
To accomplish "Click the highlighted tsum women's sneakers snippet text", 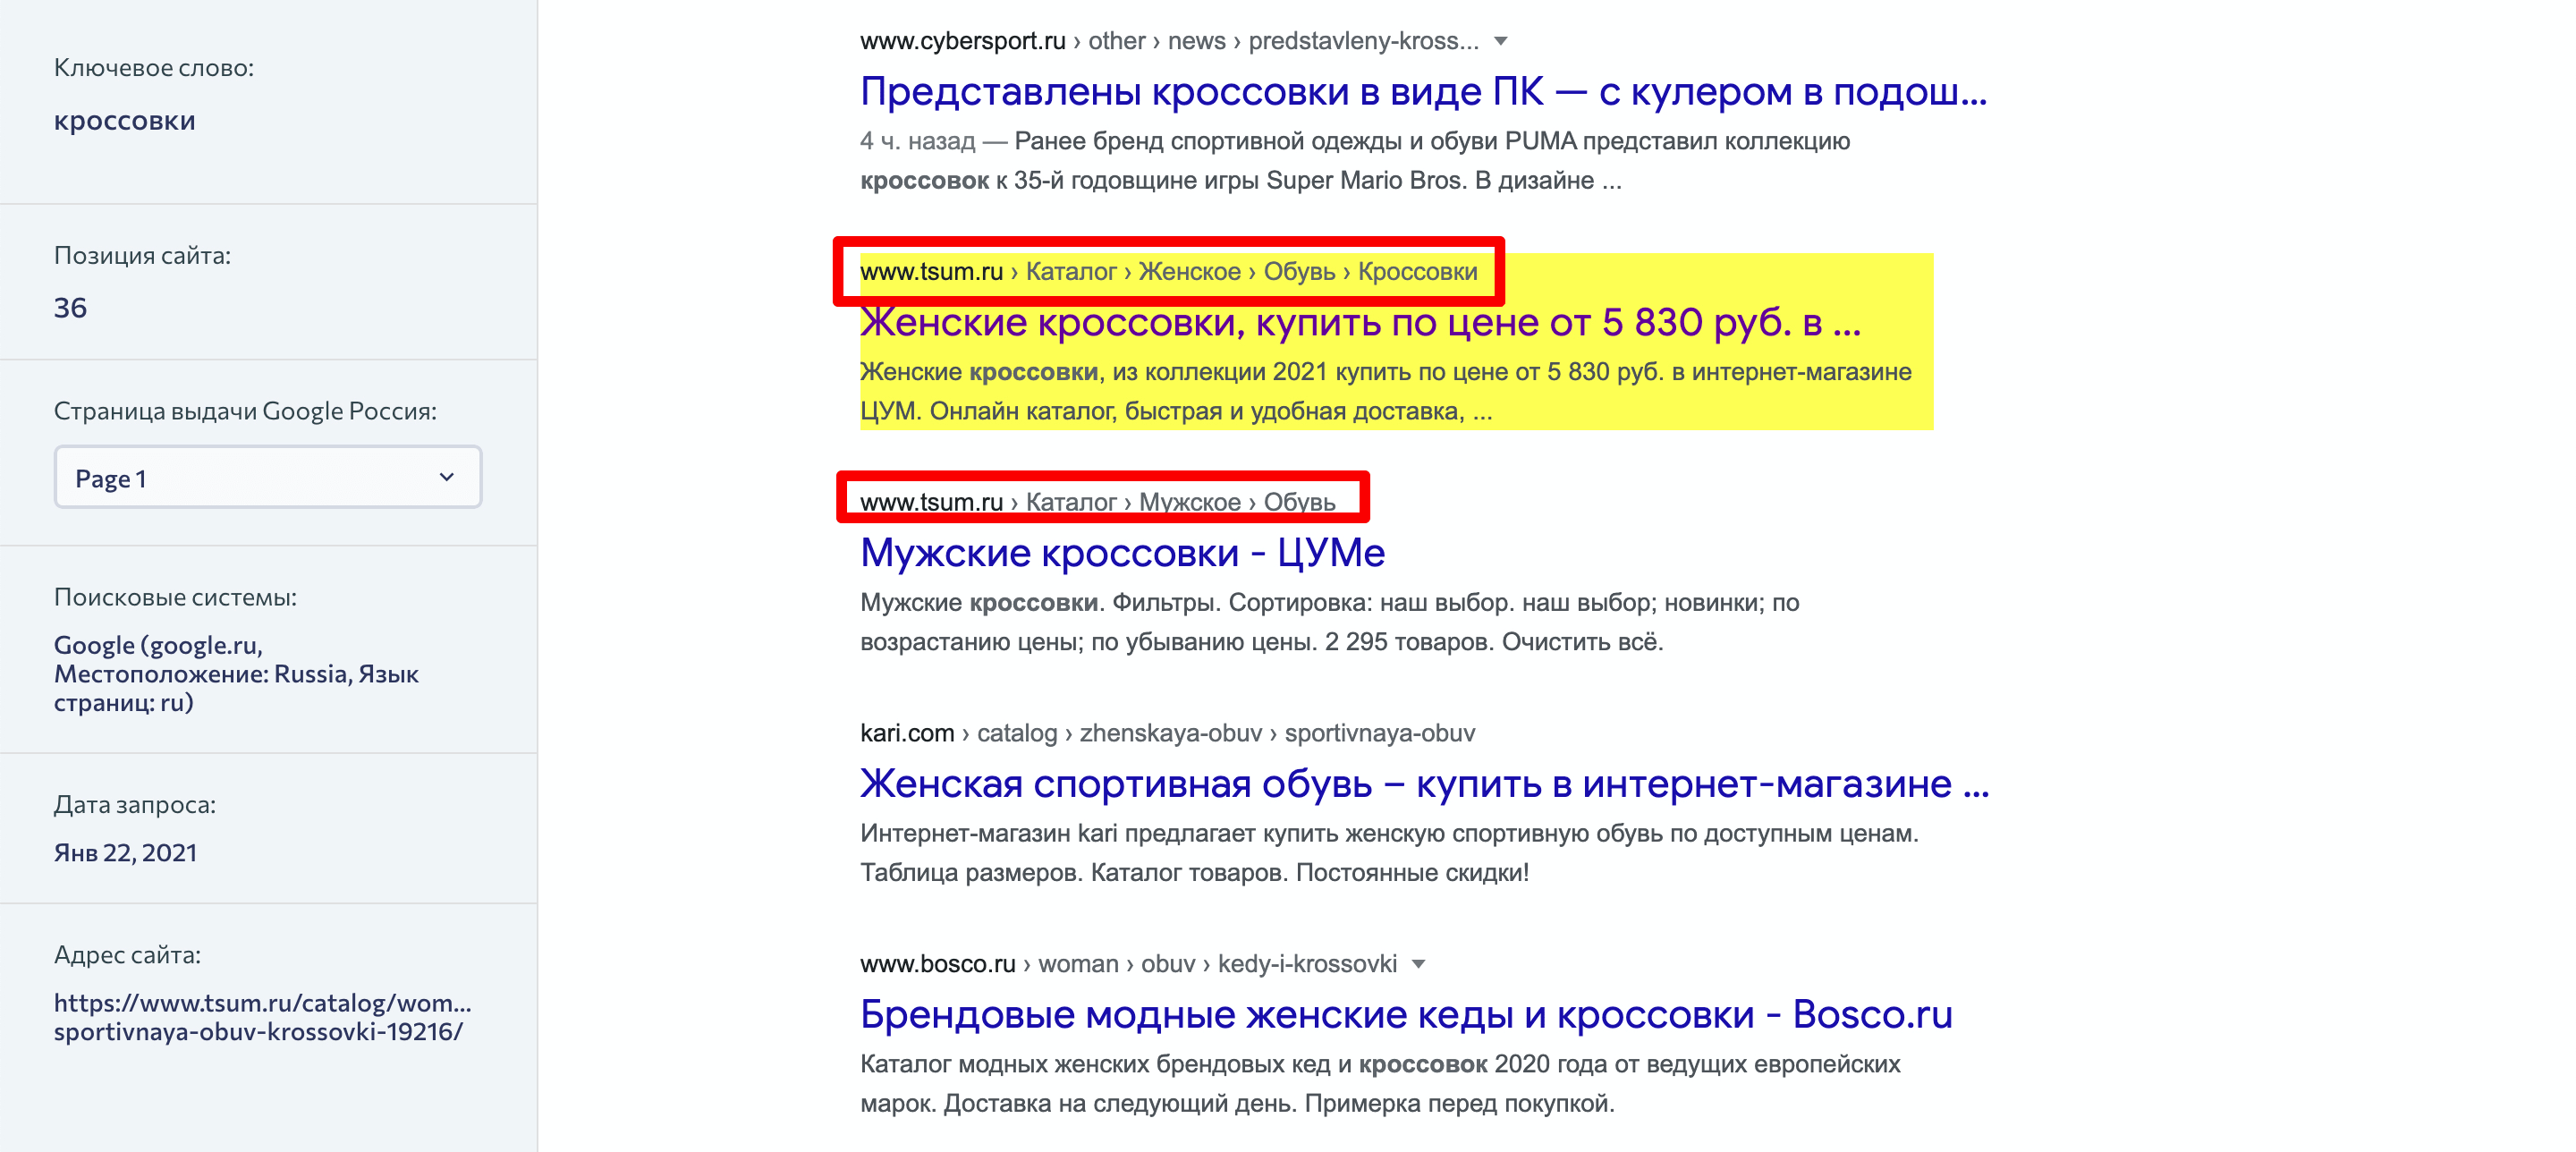I will click(x=1385, y=391).
